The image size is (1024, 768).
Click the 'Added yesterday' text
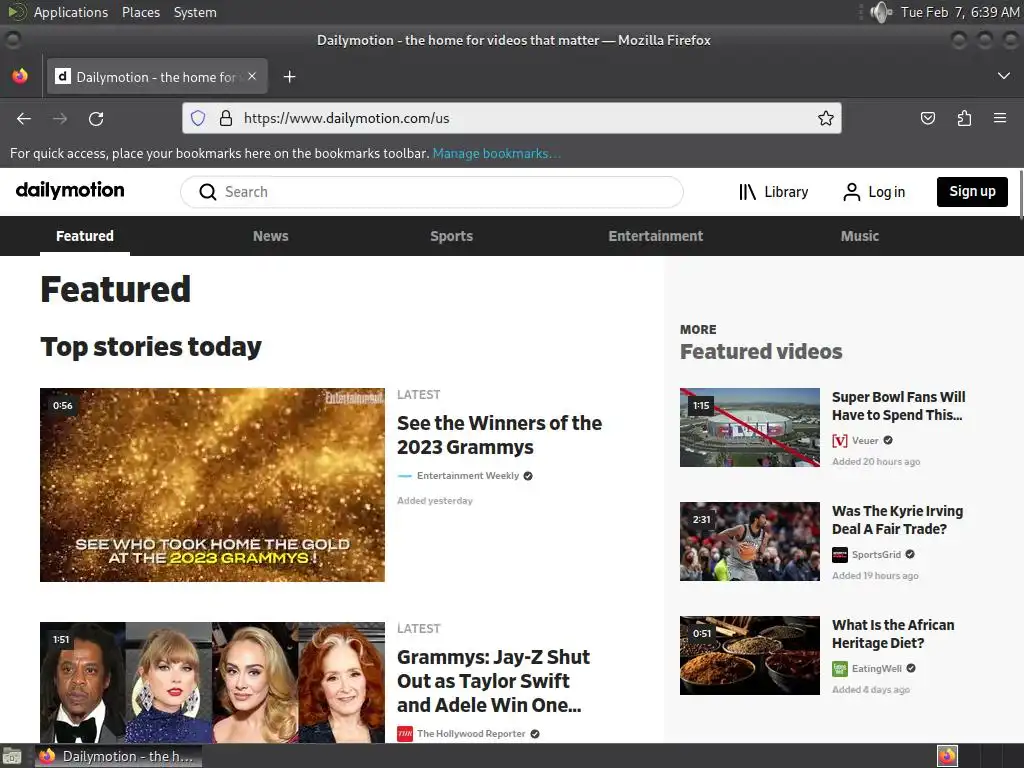(x=435, y=501)
